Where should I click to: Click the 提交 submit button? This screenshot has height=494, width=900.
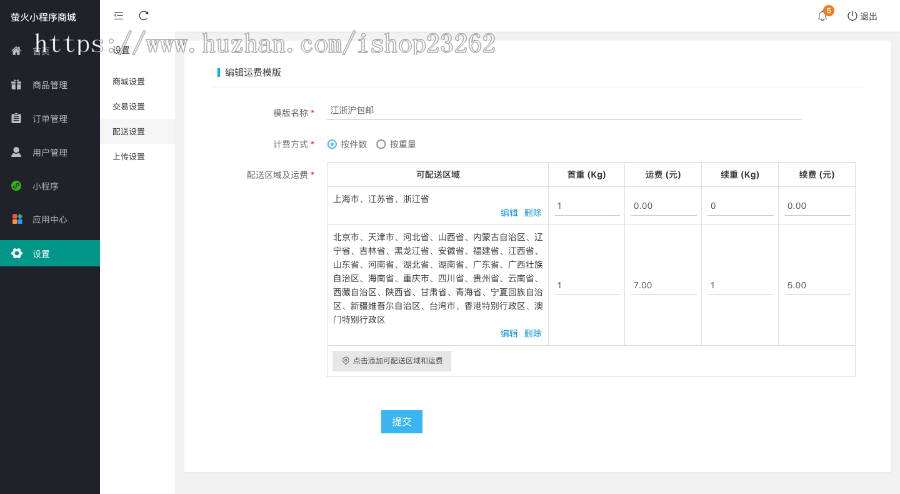point(402,422)
